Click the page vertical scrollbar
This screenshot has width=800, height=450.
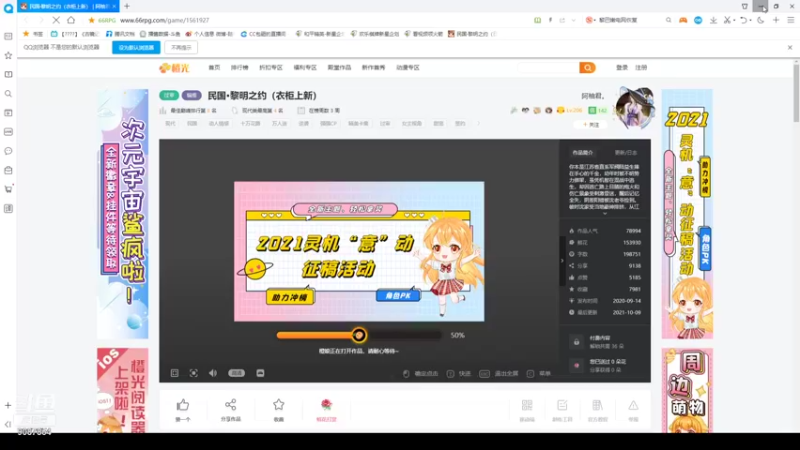pos(796,92)
